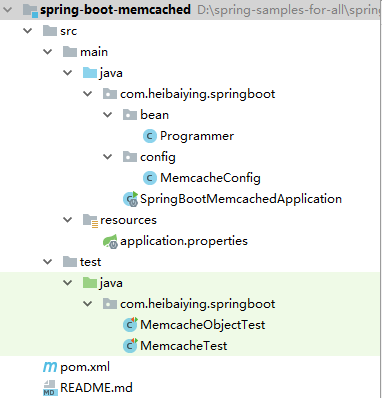Select com.heibaiying.springboot package under main

[x=198, y=94]
